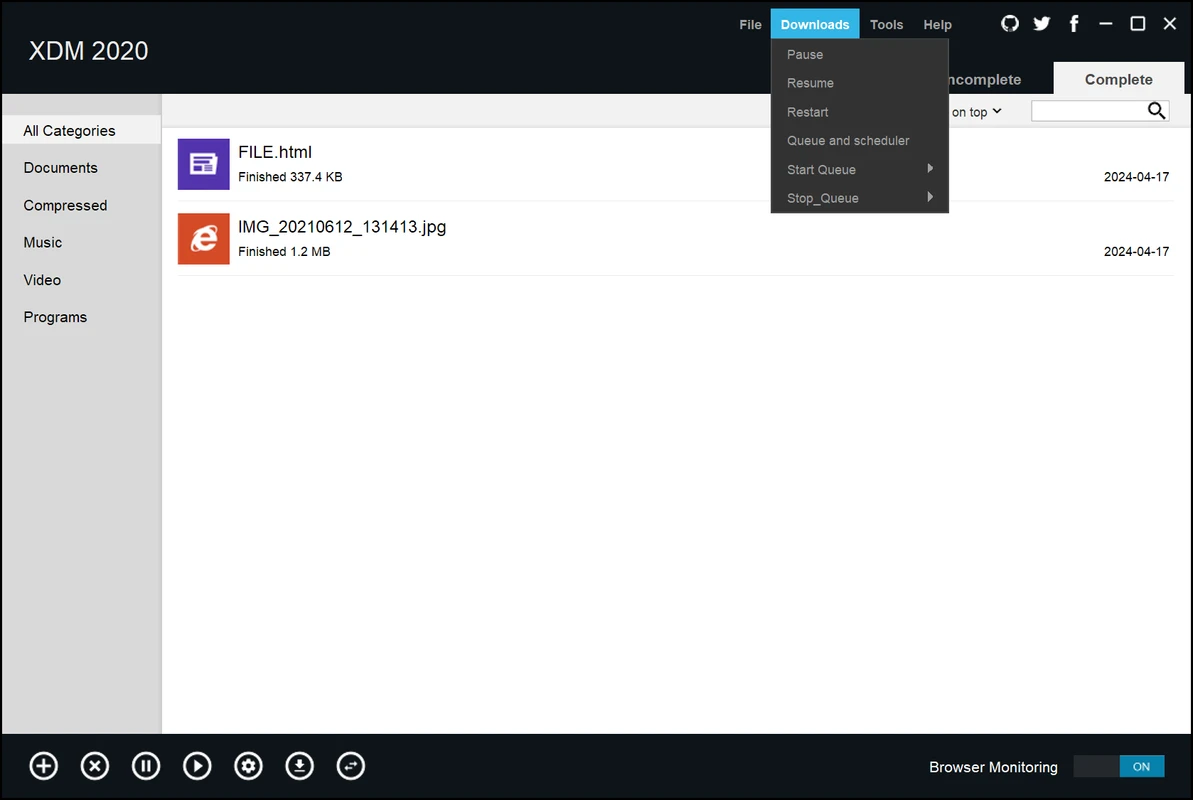The height and width of the screenshot is (800, 1193).
Task: Open the XDM GitHub page icon
Action: tap(1009, 23)
